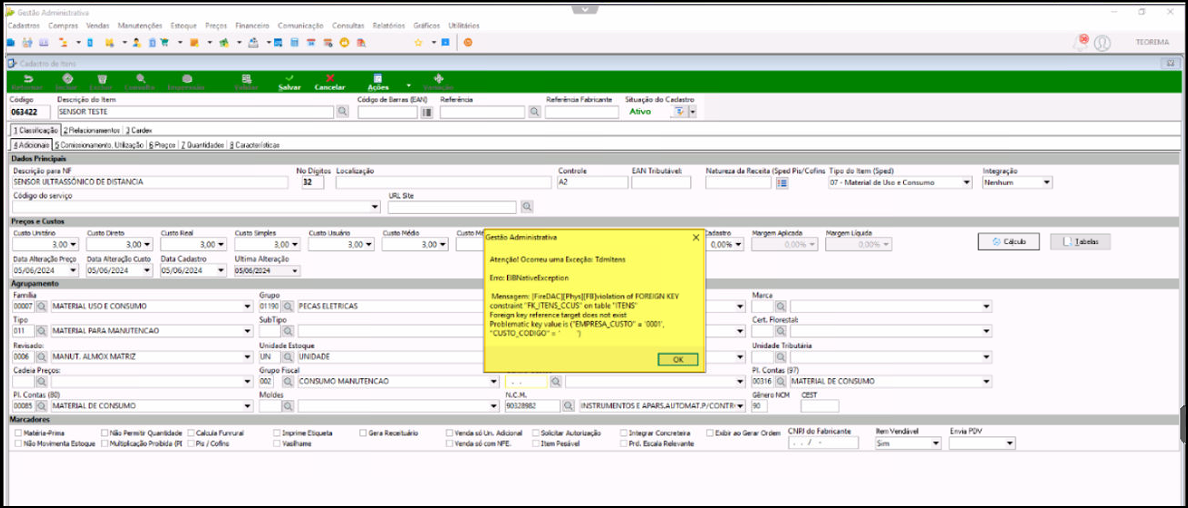This screenshot has height=508, width=1188.
Task: Expand the Código do serviço dropdown
Action: (376, 206)
